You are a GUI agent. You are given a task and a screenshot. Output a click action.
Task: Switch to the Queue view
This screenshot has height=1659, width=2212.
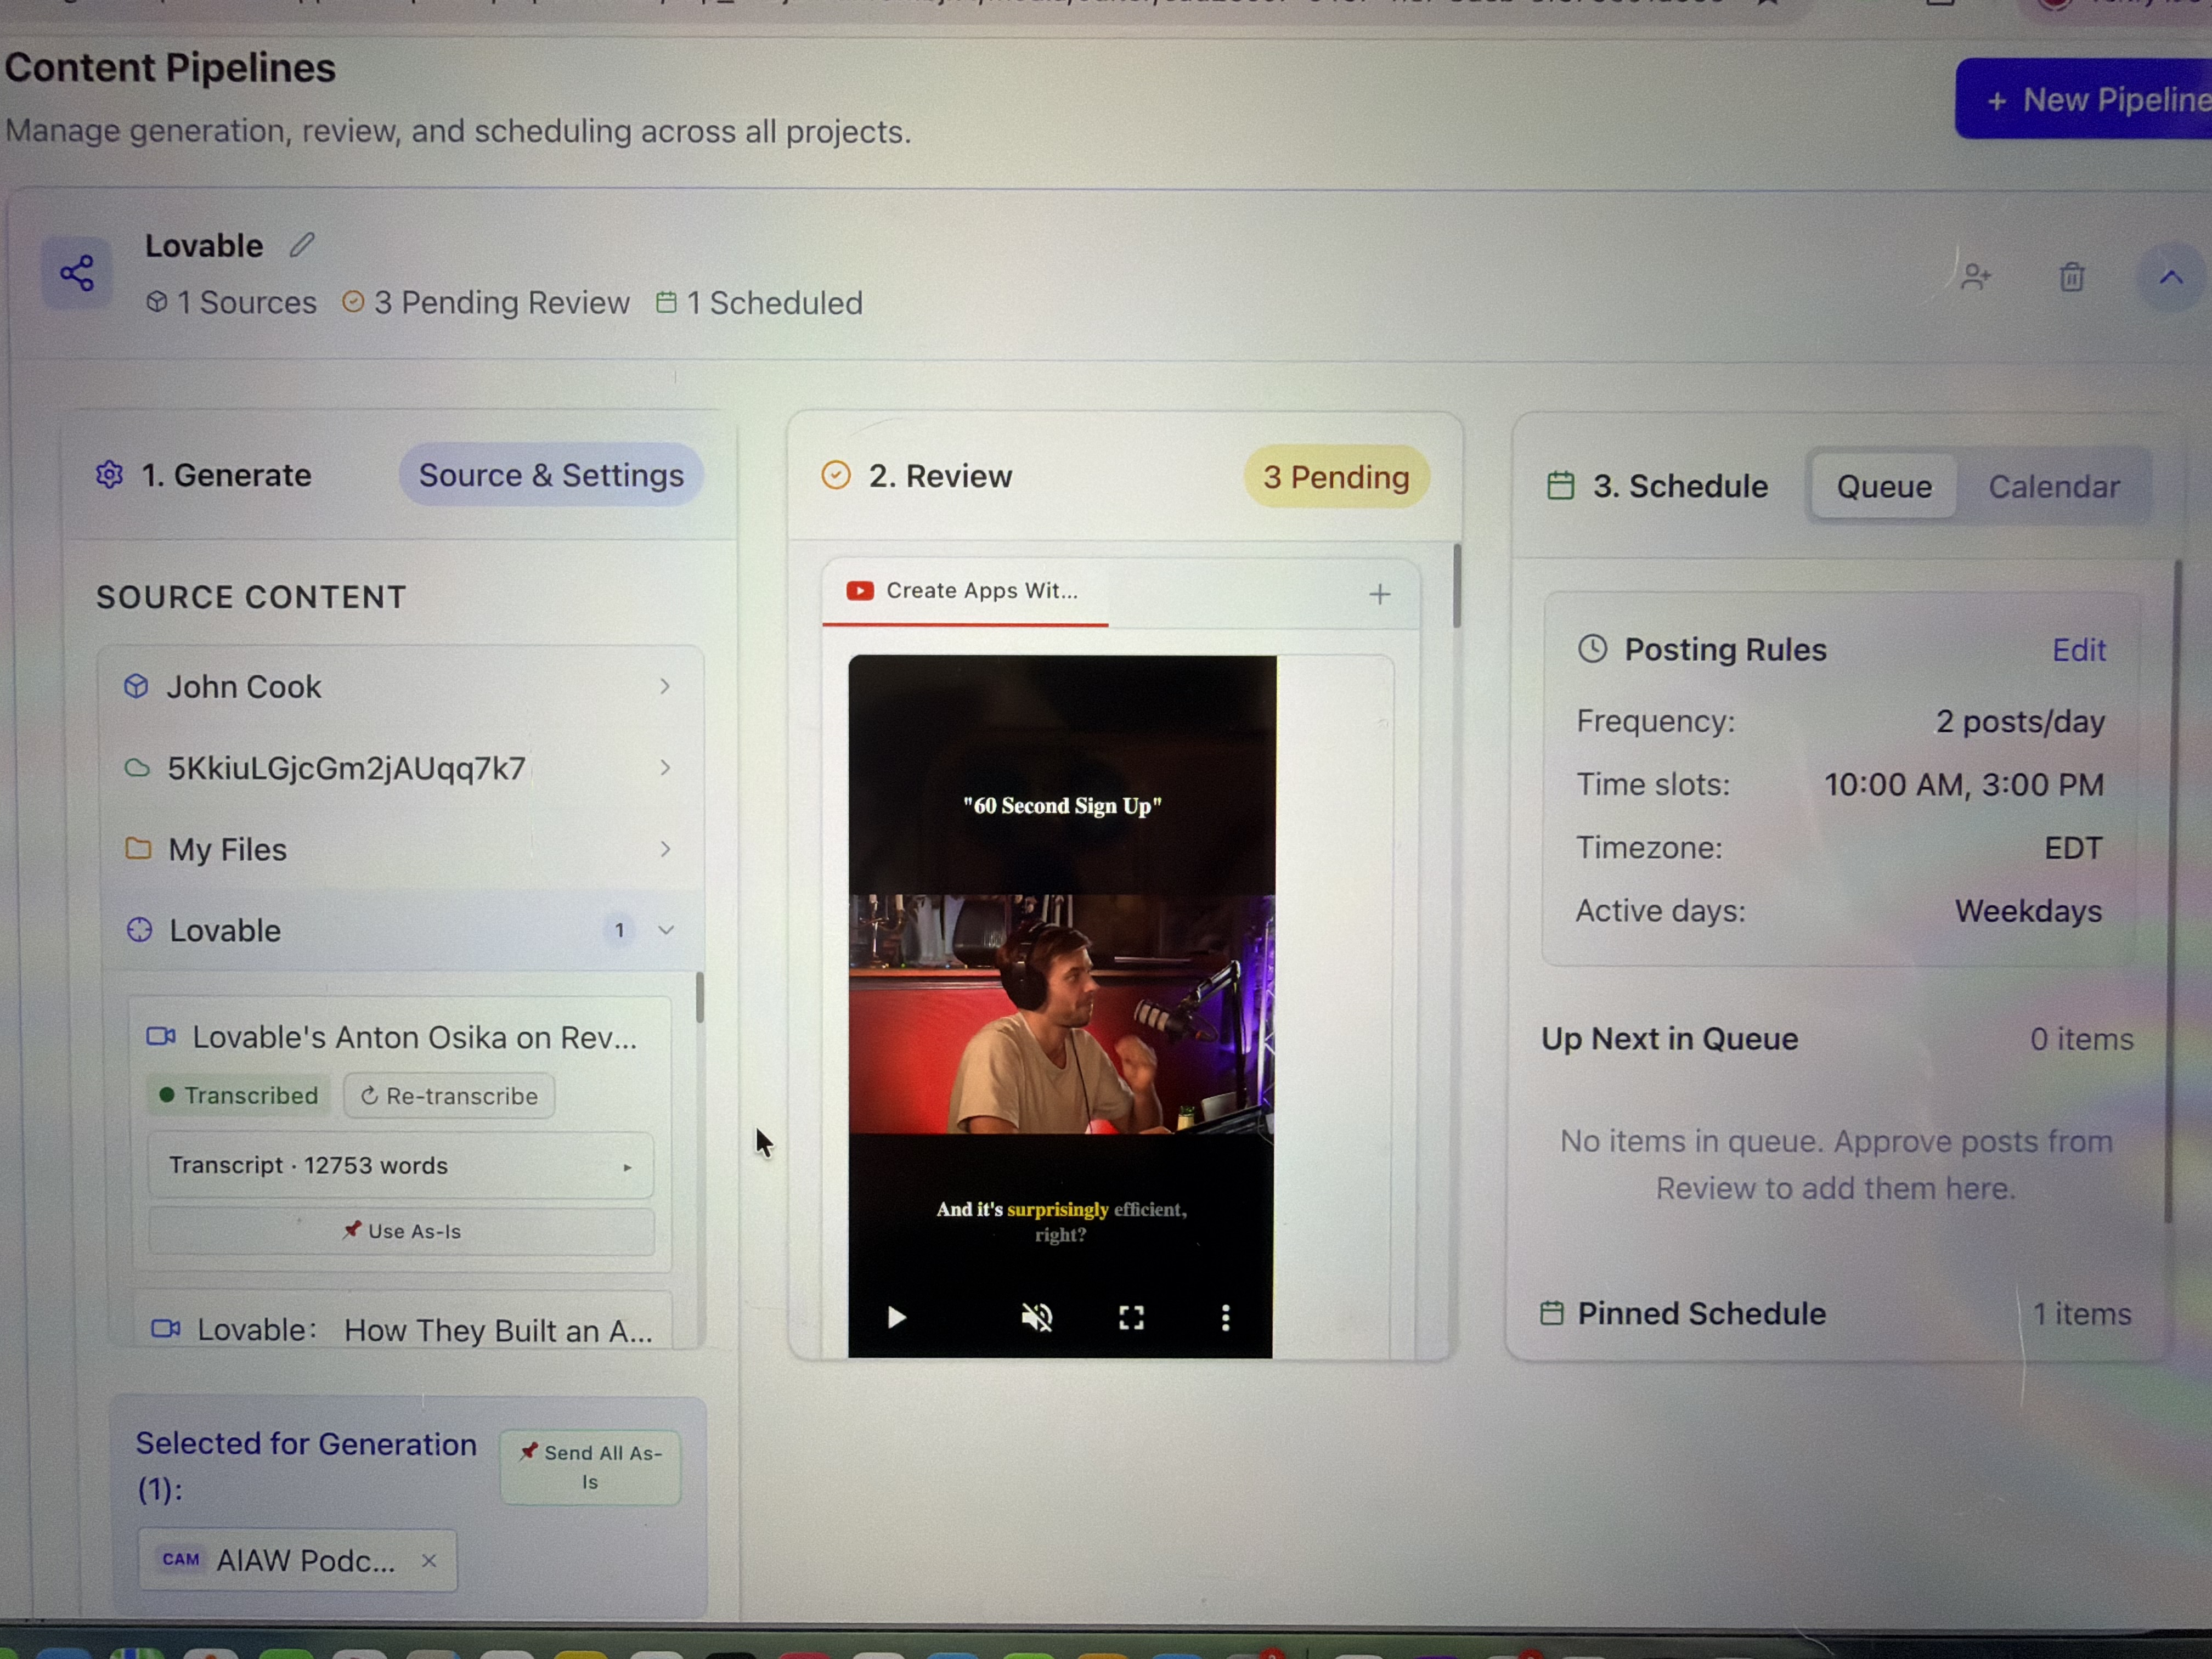[1884, 487]
